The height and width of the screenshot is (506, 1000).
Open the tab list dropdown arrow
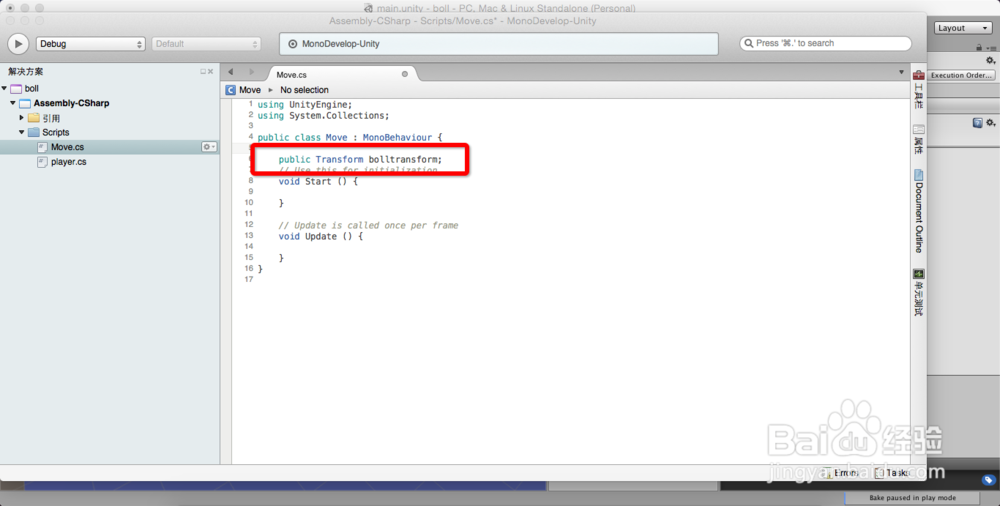click(901, 72)
